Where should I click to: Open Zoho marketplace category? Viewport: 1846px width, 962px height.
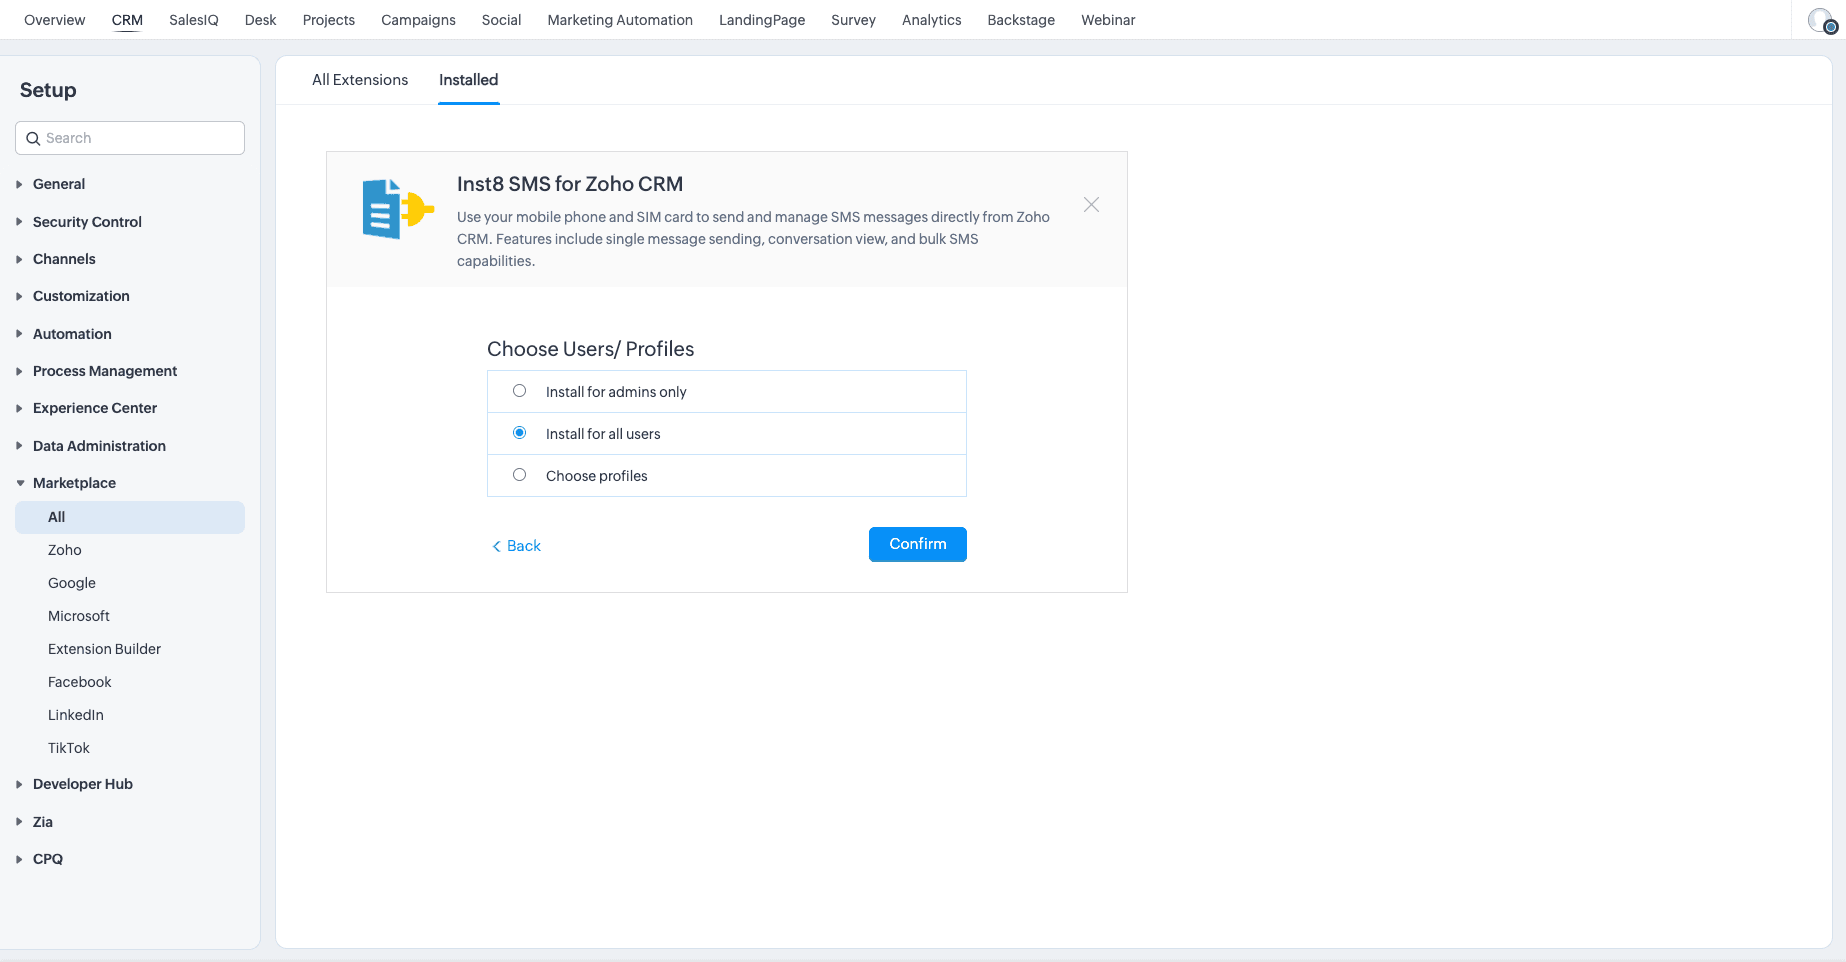(65, 550)
